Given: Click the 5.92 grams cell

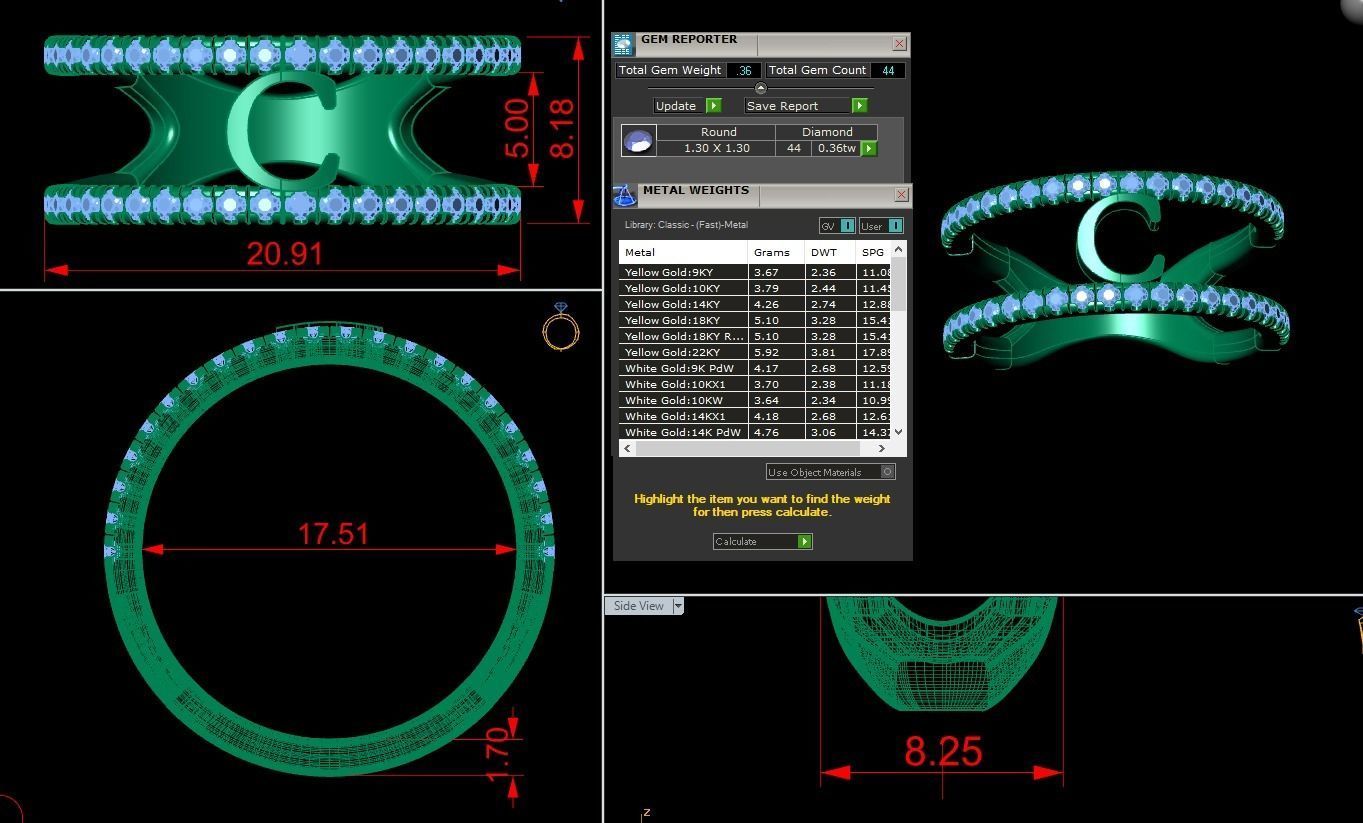Looking at the screenshot, I should (776, 352).
